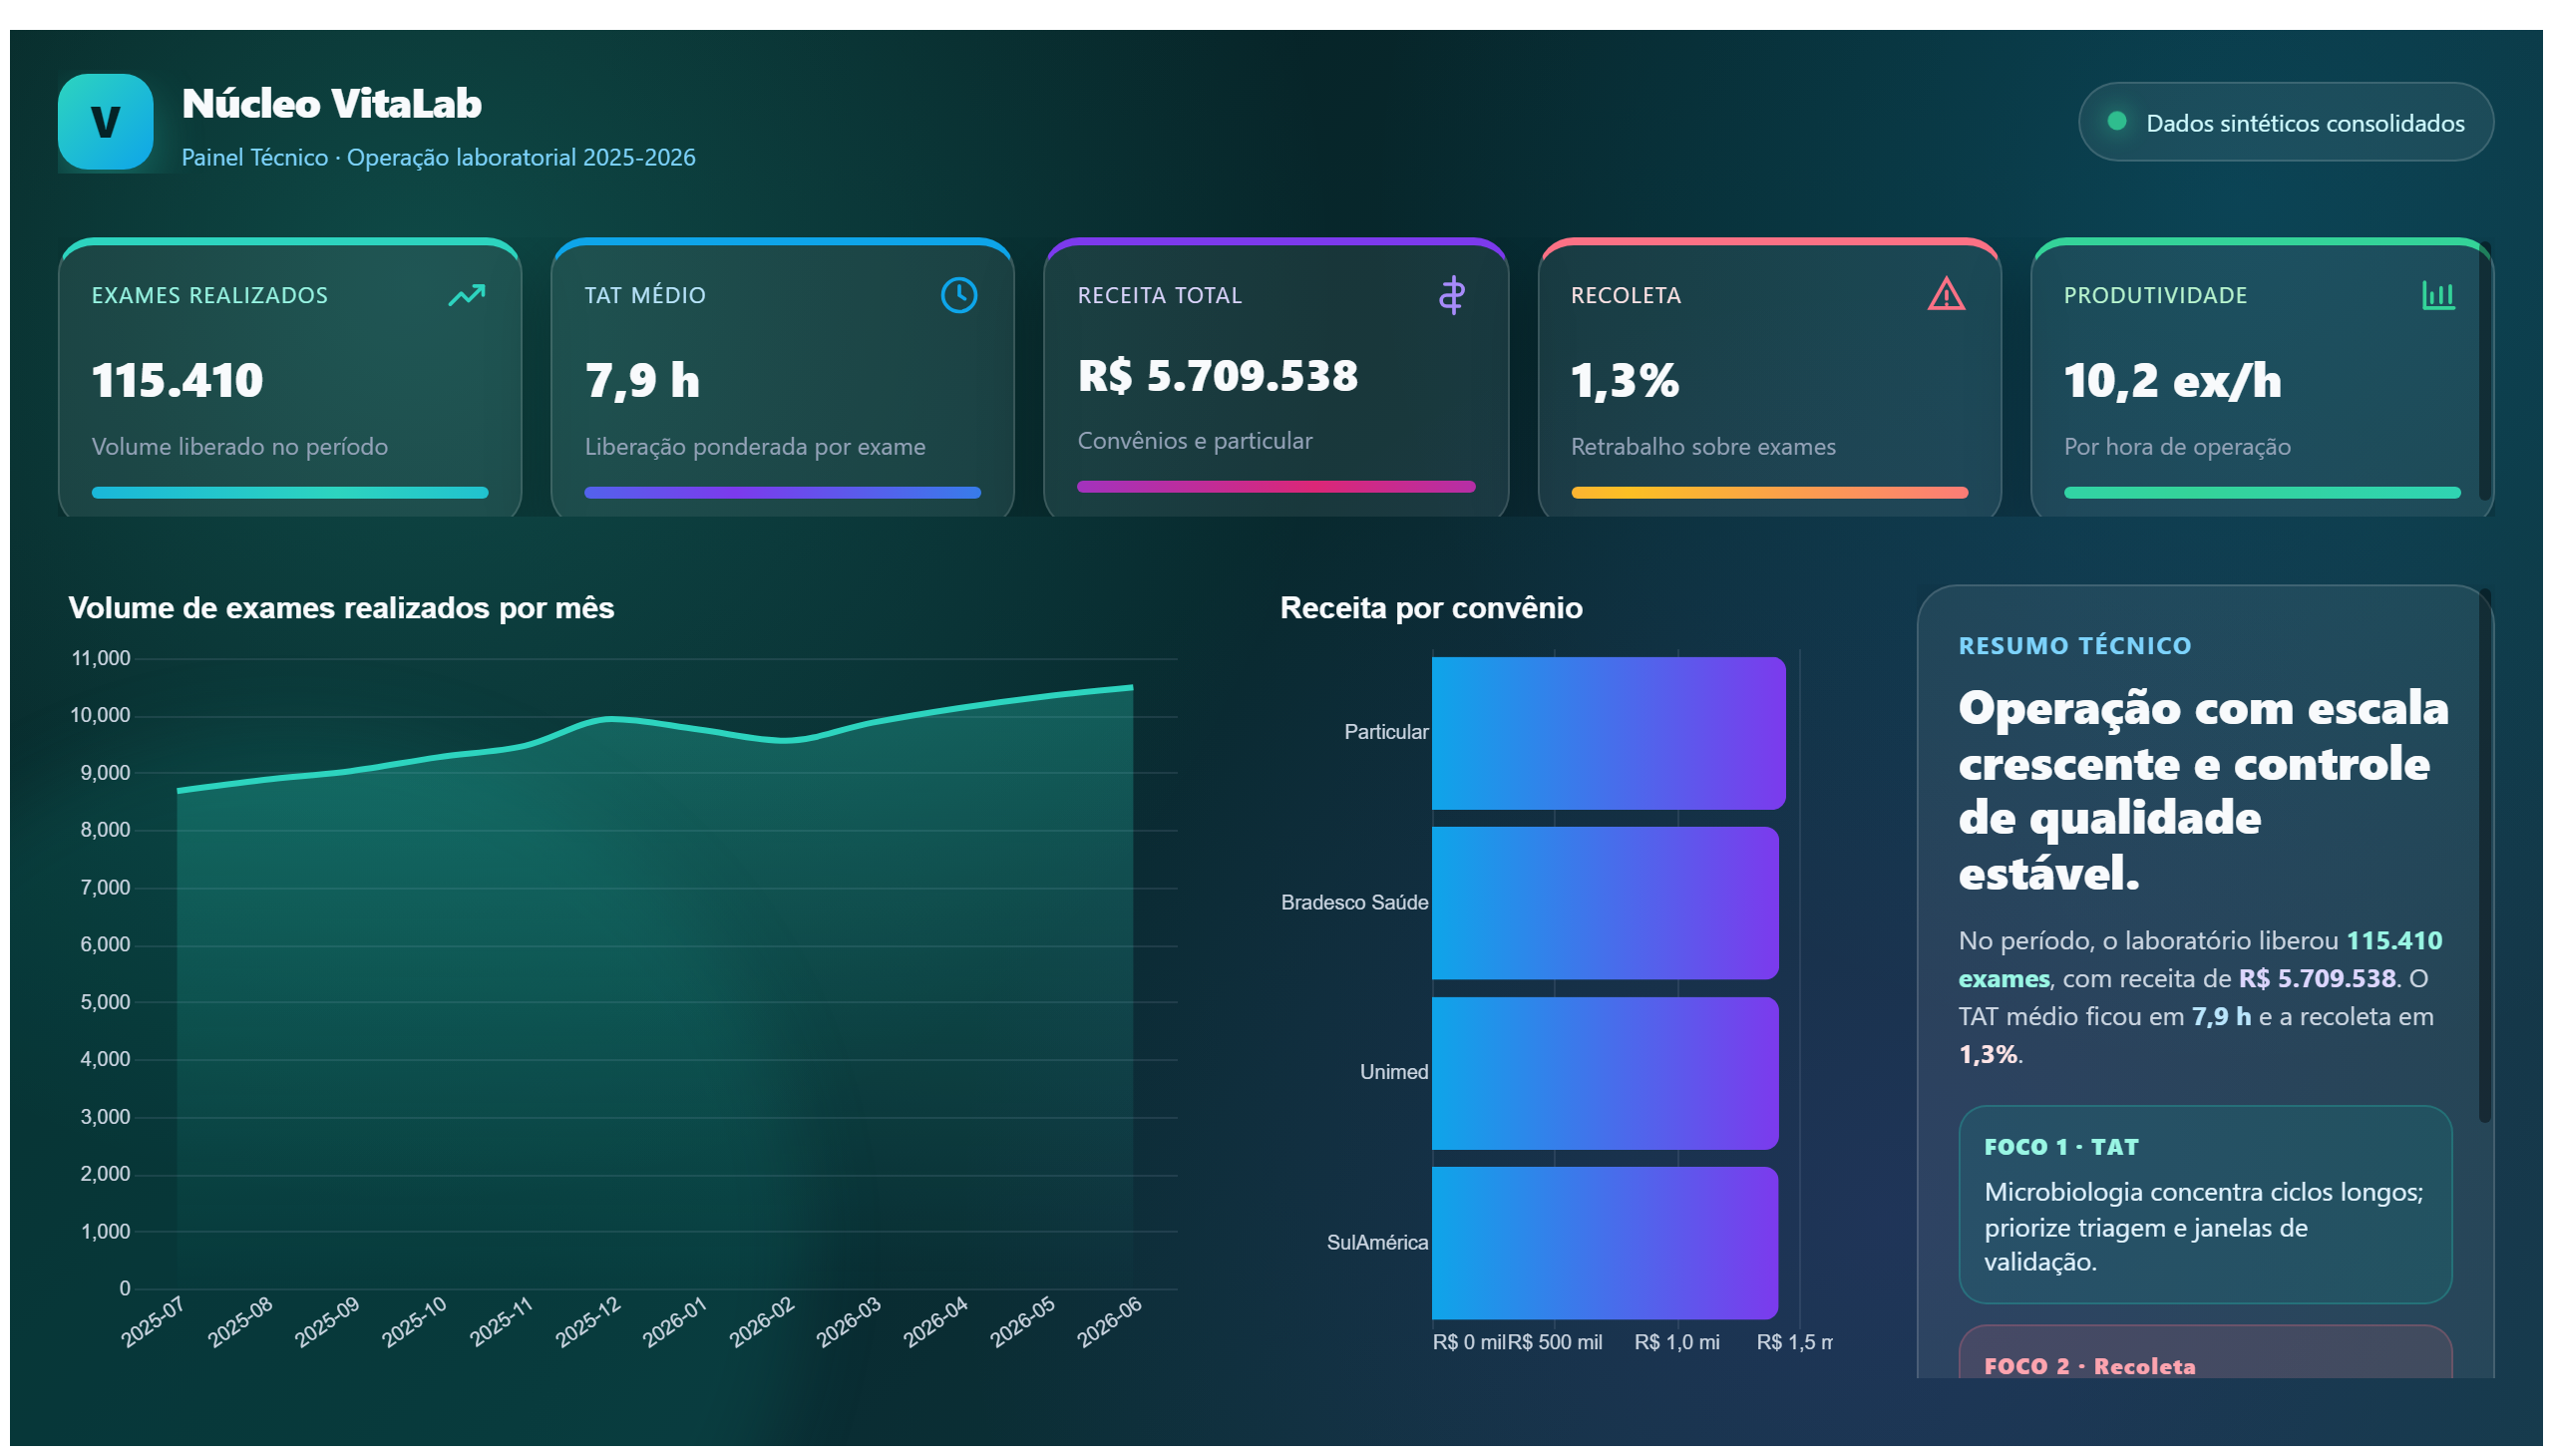Viewport: 2553px width, 1456px height.
Task: Open the Foco 1 · TAT card
Action: pos(2204,1204)
